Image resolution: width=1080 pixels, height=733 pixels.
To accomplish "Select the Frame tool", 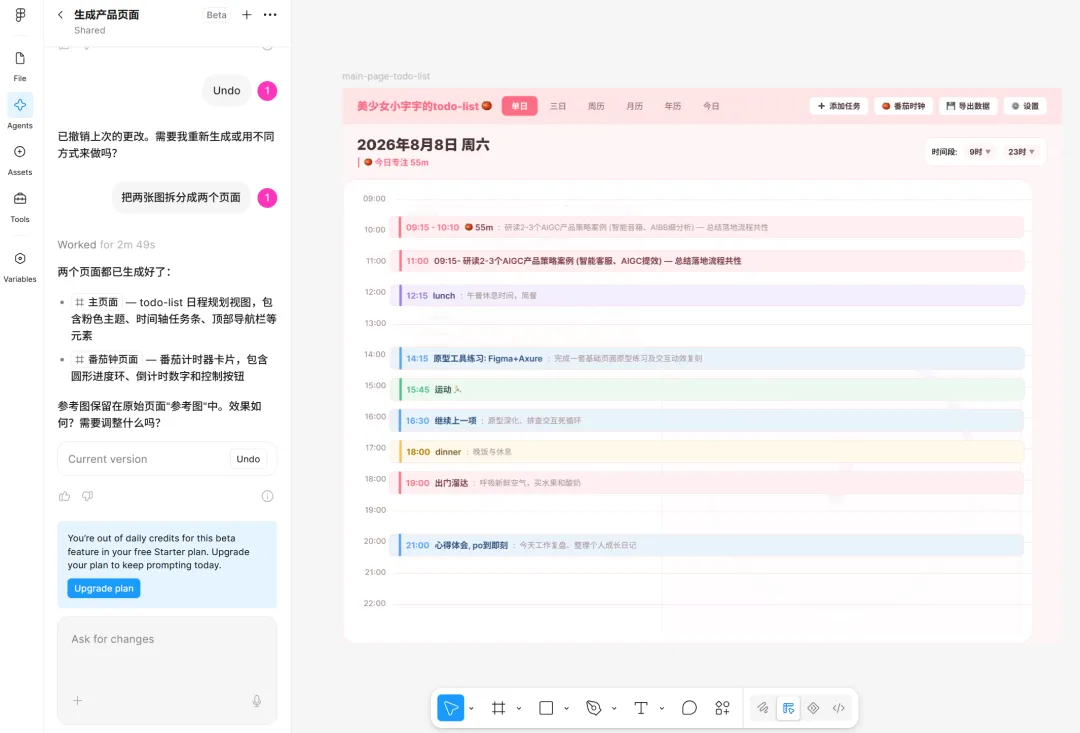I will [499, 708].
